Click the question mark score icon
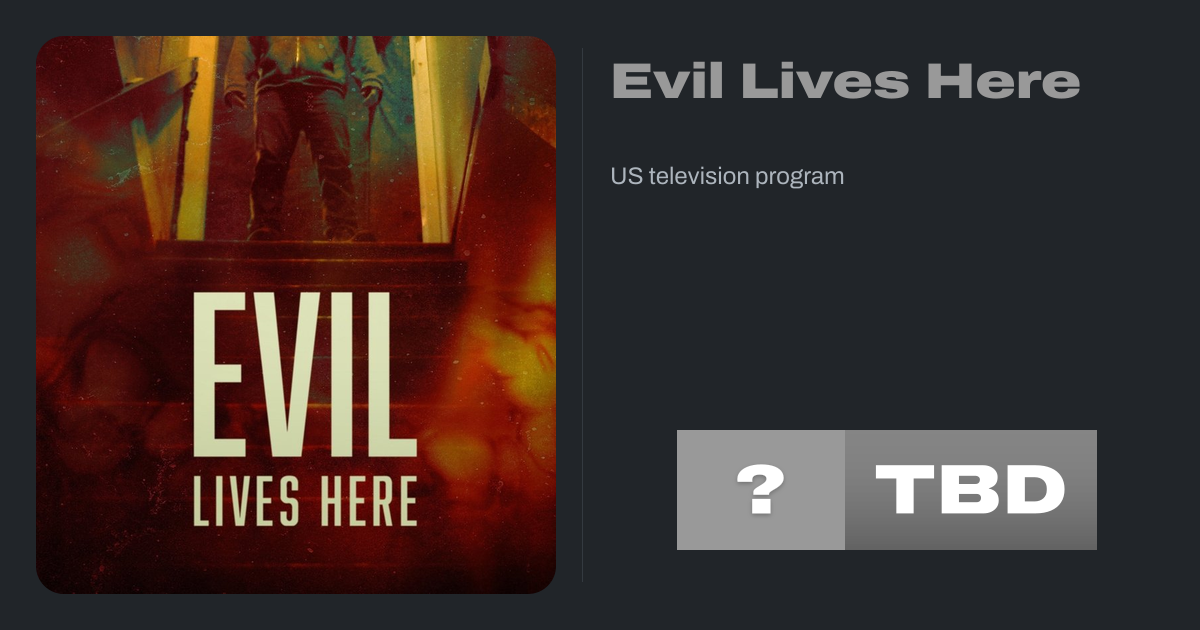Image resolution: width=1200 pixels, height=630 pixels. coord(760,490)
